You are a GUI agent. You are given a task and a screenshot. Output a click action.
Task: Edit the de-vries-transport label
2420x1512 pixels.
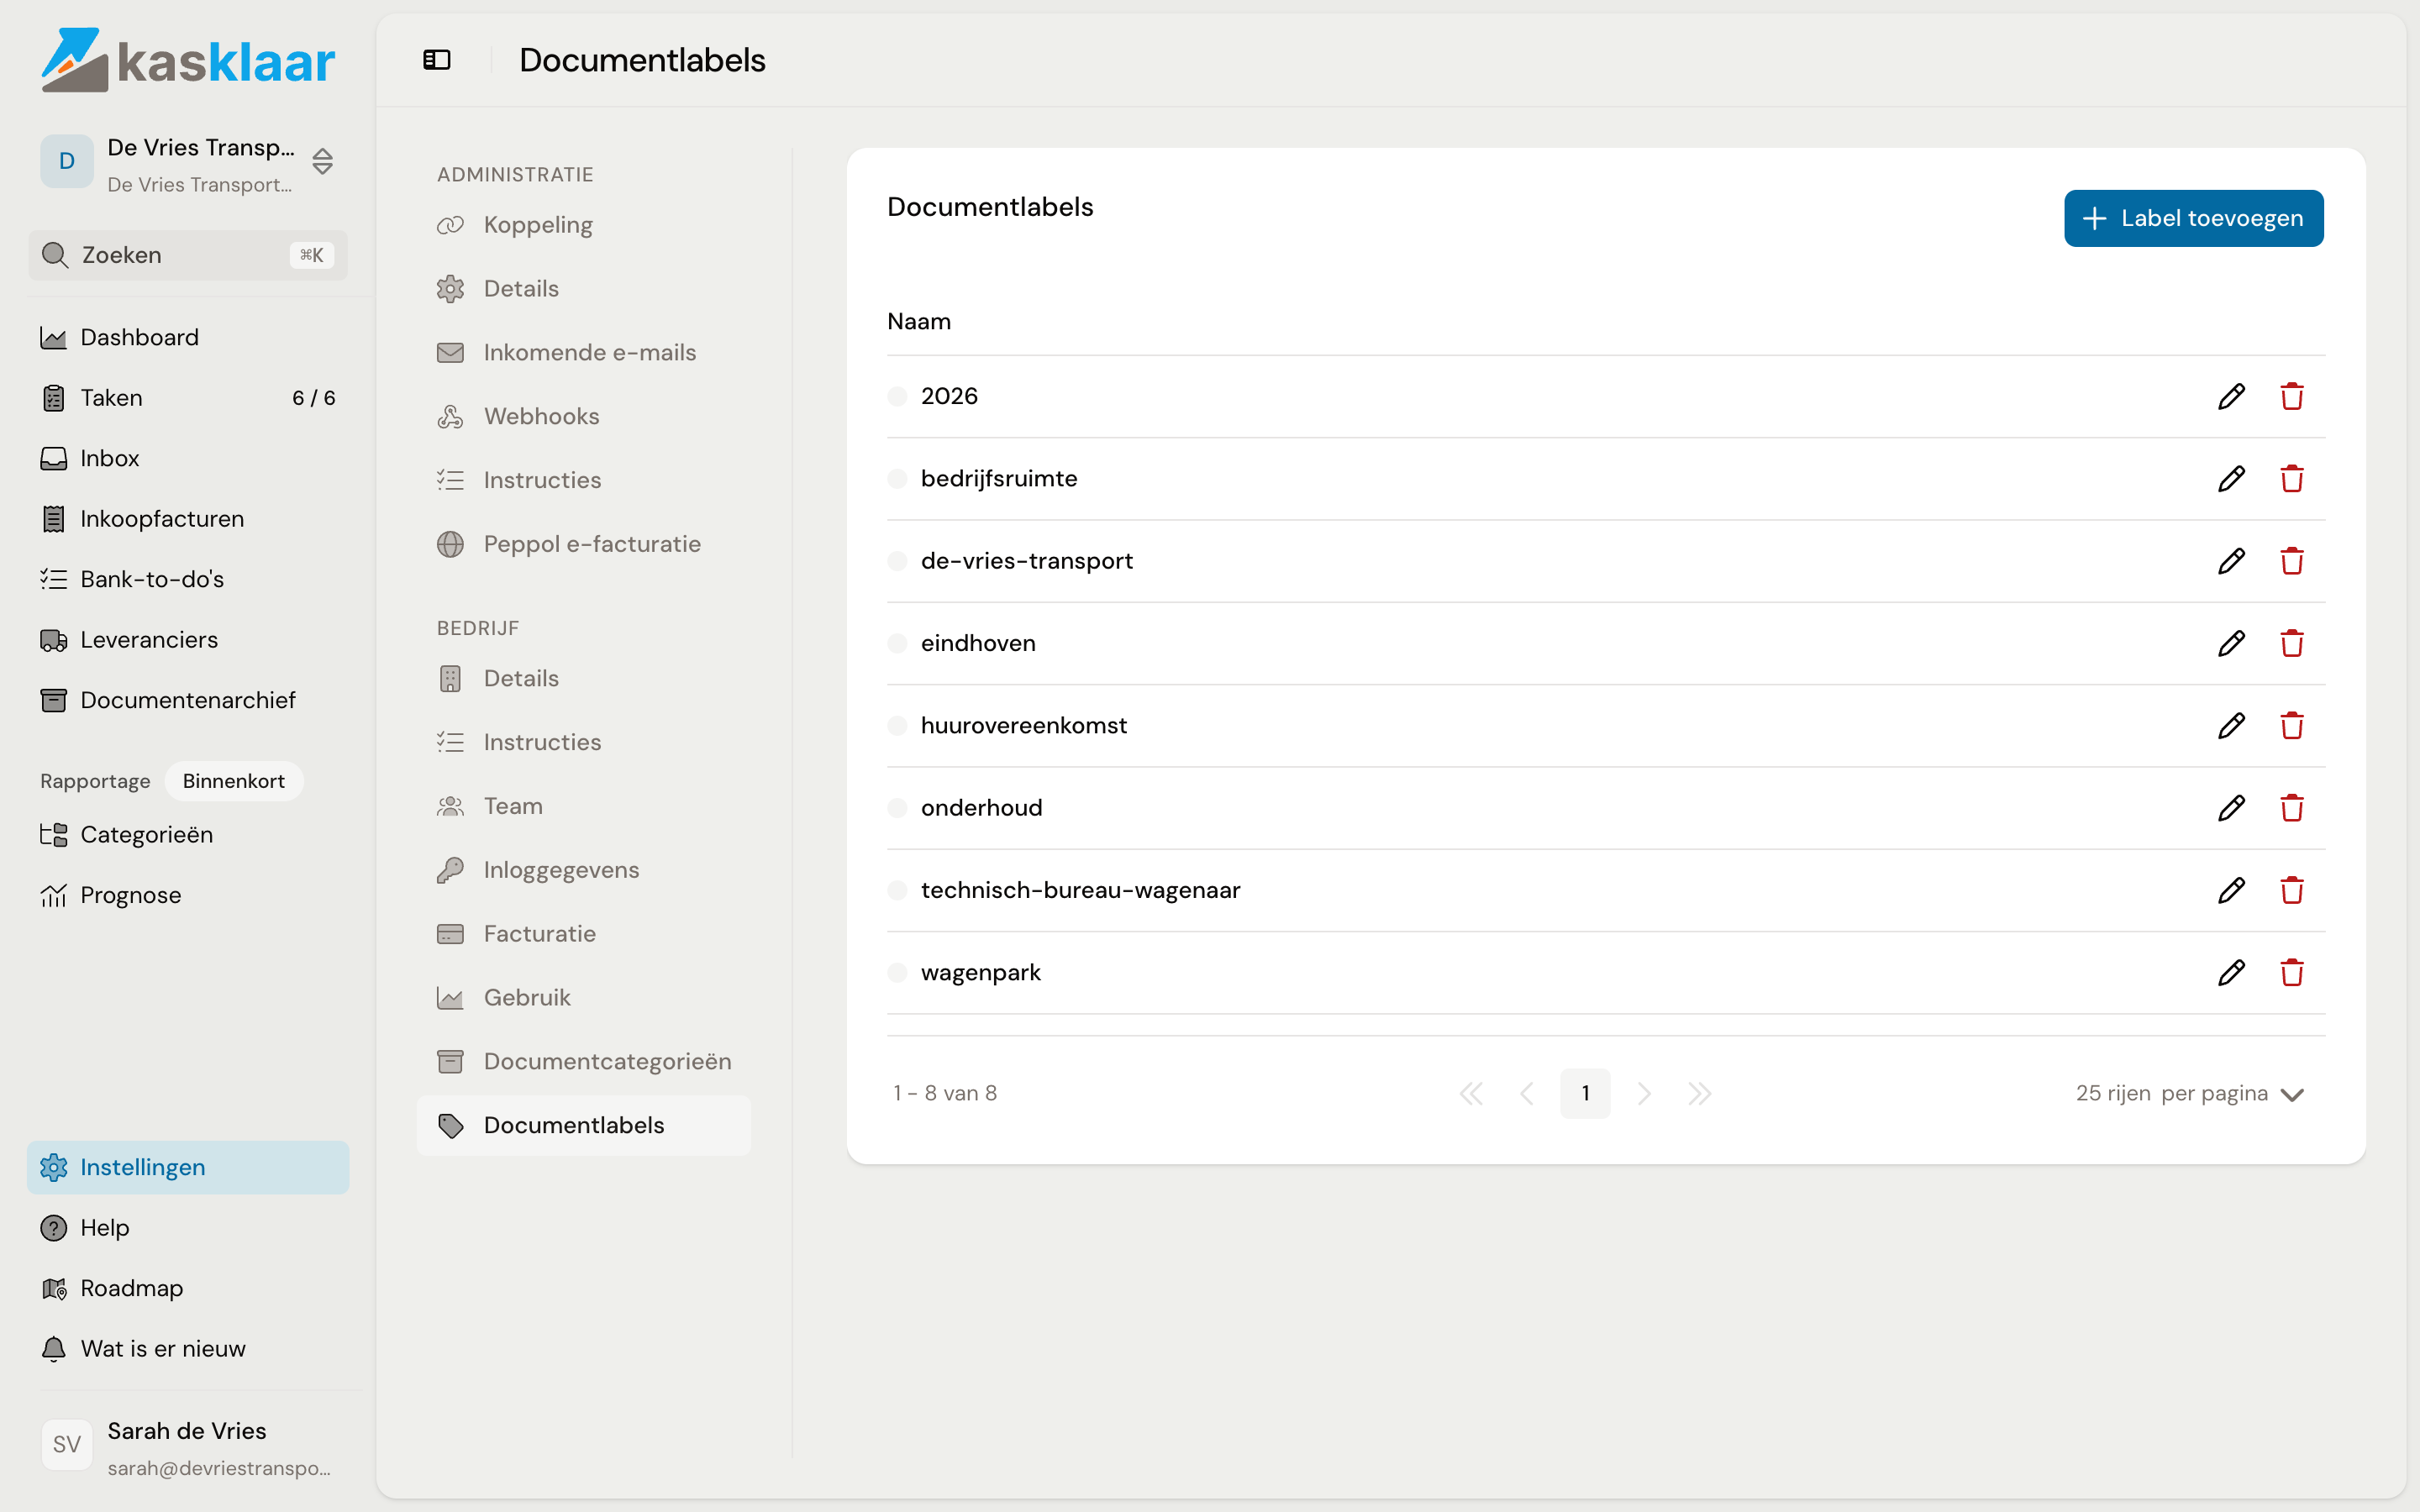[2231, 561]
